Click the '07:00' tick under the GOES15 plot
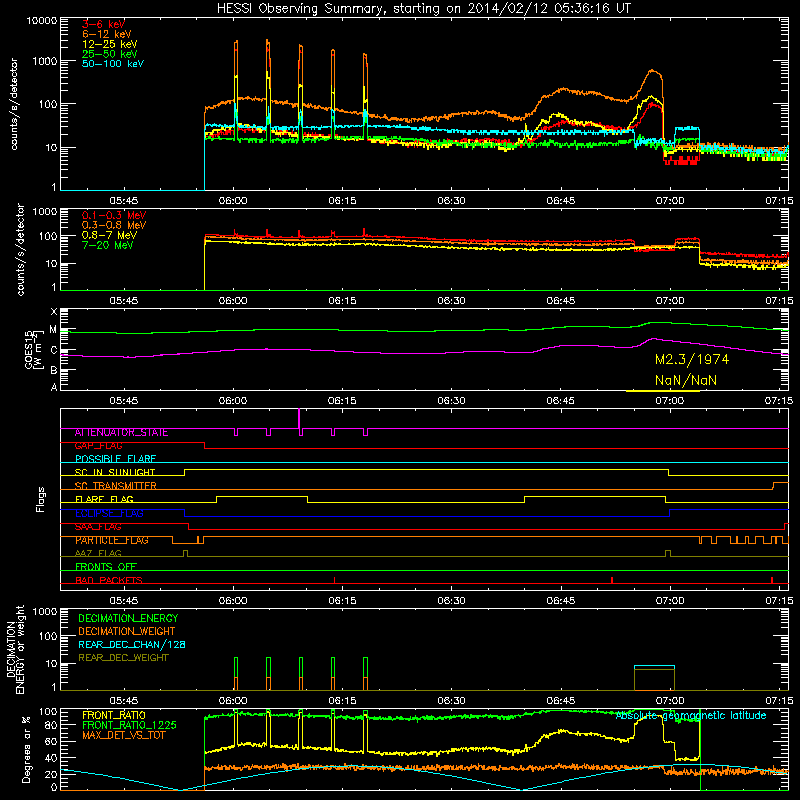Viewport: 800px width, 800px height. point(670,401)
